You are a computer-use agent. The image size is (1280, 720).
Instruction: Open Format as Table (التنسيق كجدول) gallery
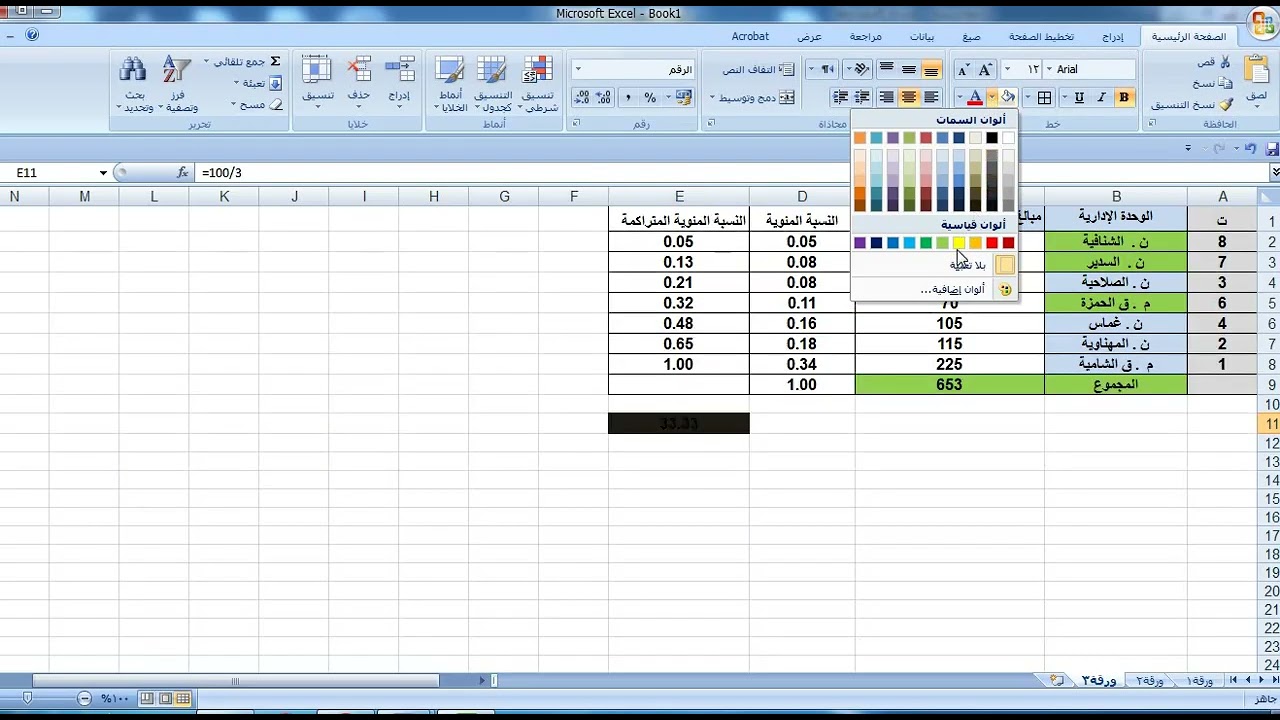coord(492,84)
